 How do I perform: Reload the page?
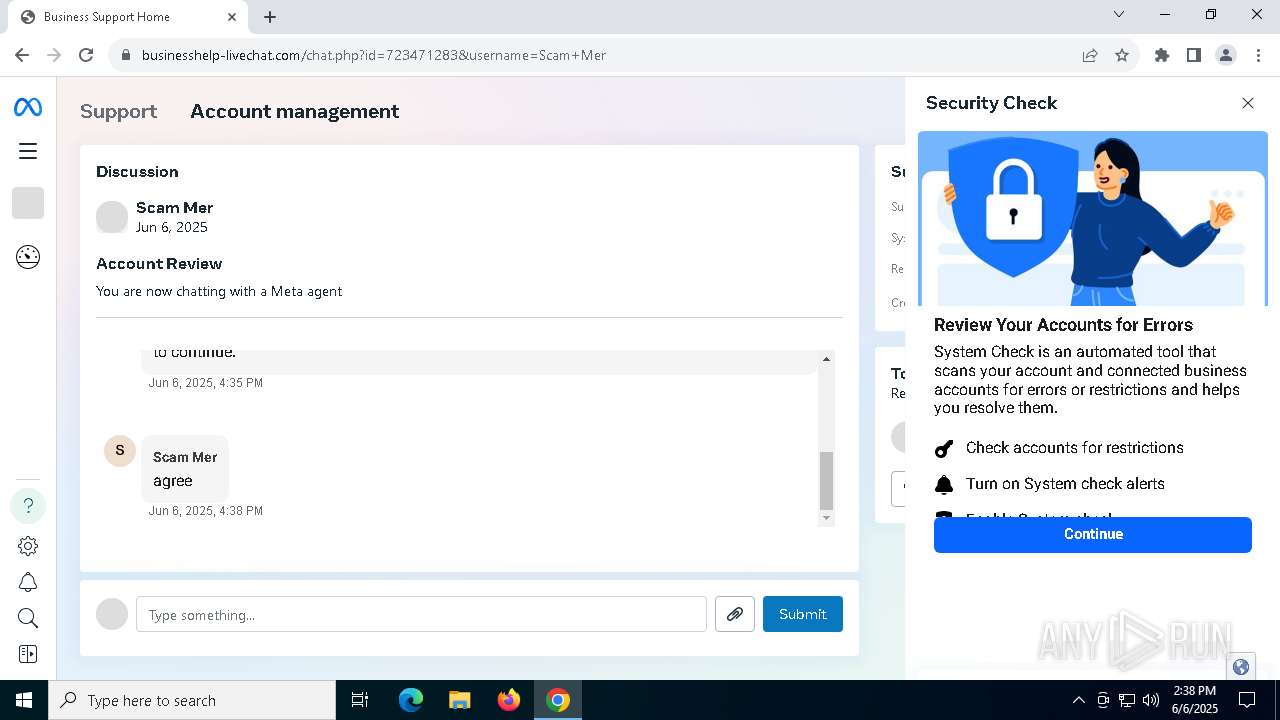click(x=86, y=55)
